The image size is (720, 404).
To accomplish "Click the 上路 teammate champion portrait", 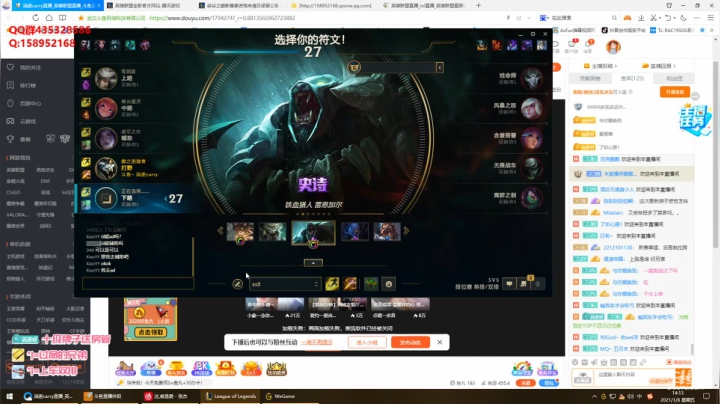I will 106,79.
